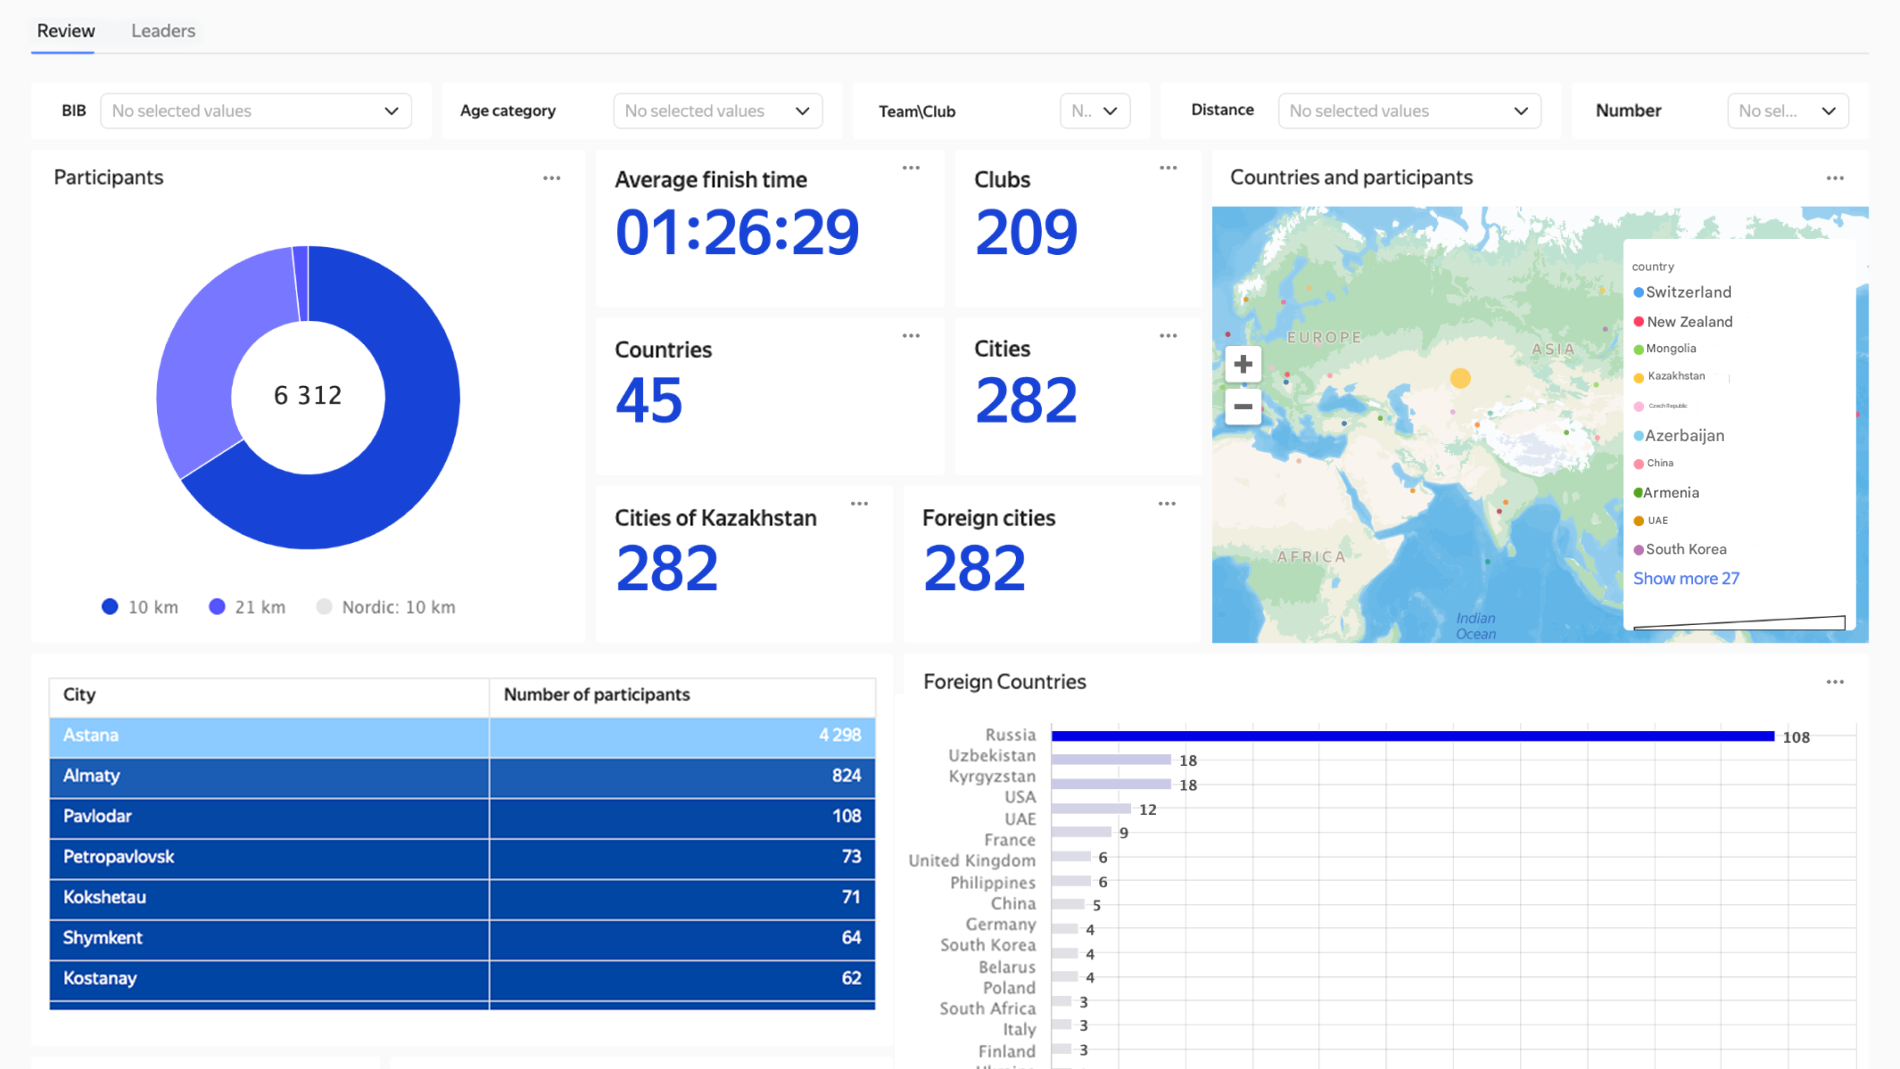Zoom in on the map
The width and height of the screenshot is (1900, 1069).
(1243, 364)
